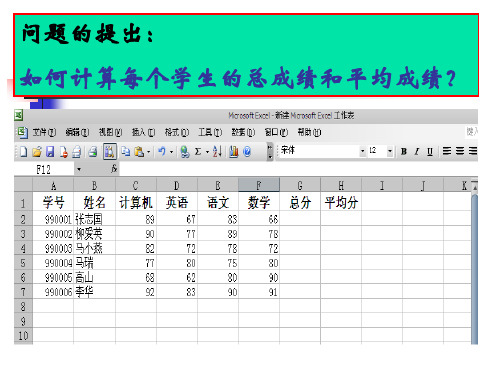
Task: Click the New blank workbook icon
Action: tap(23, 152)
